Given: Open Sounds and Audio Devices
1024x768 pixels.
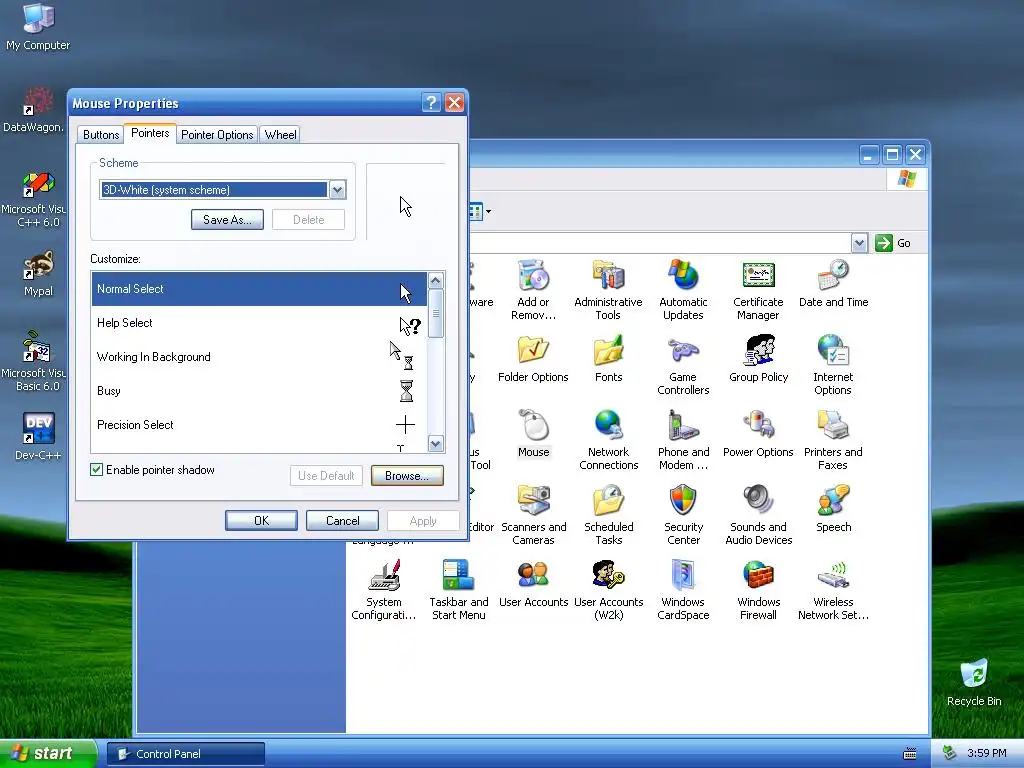Looking at the screenshot, I should pyautogui.click(x=758, y=515).
